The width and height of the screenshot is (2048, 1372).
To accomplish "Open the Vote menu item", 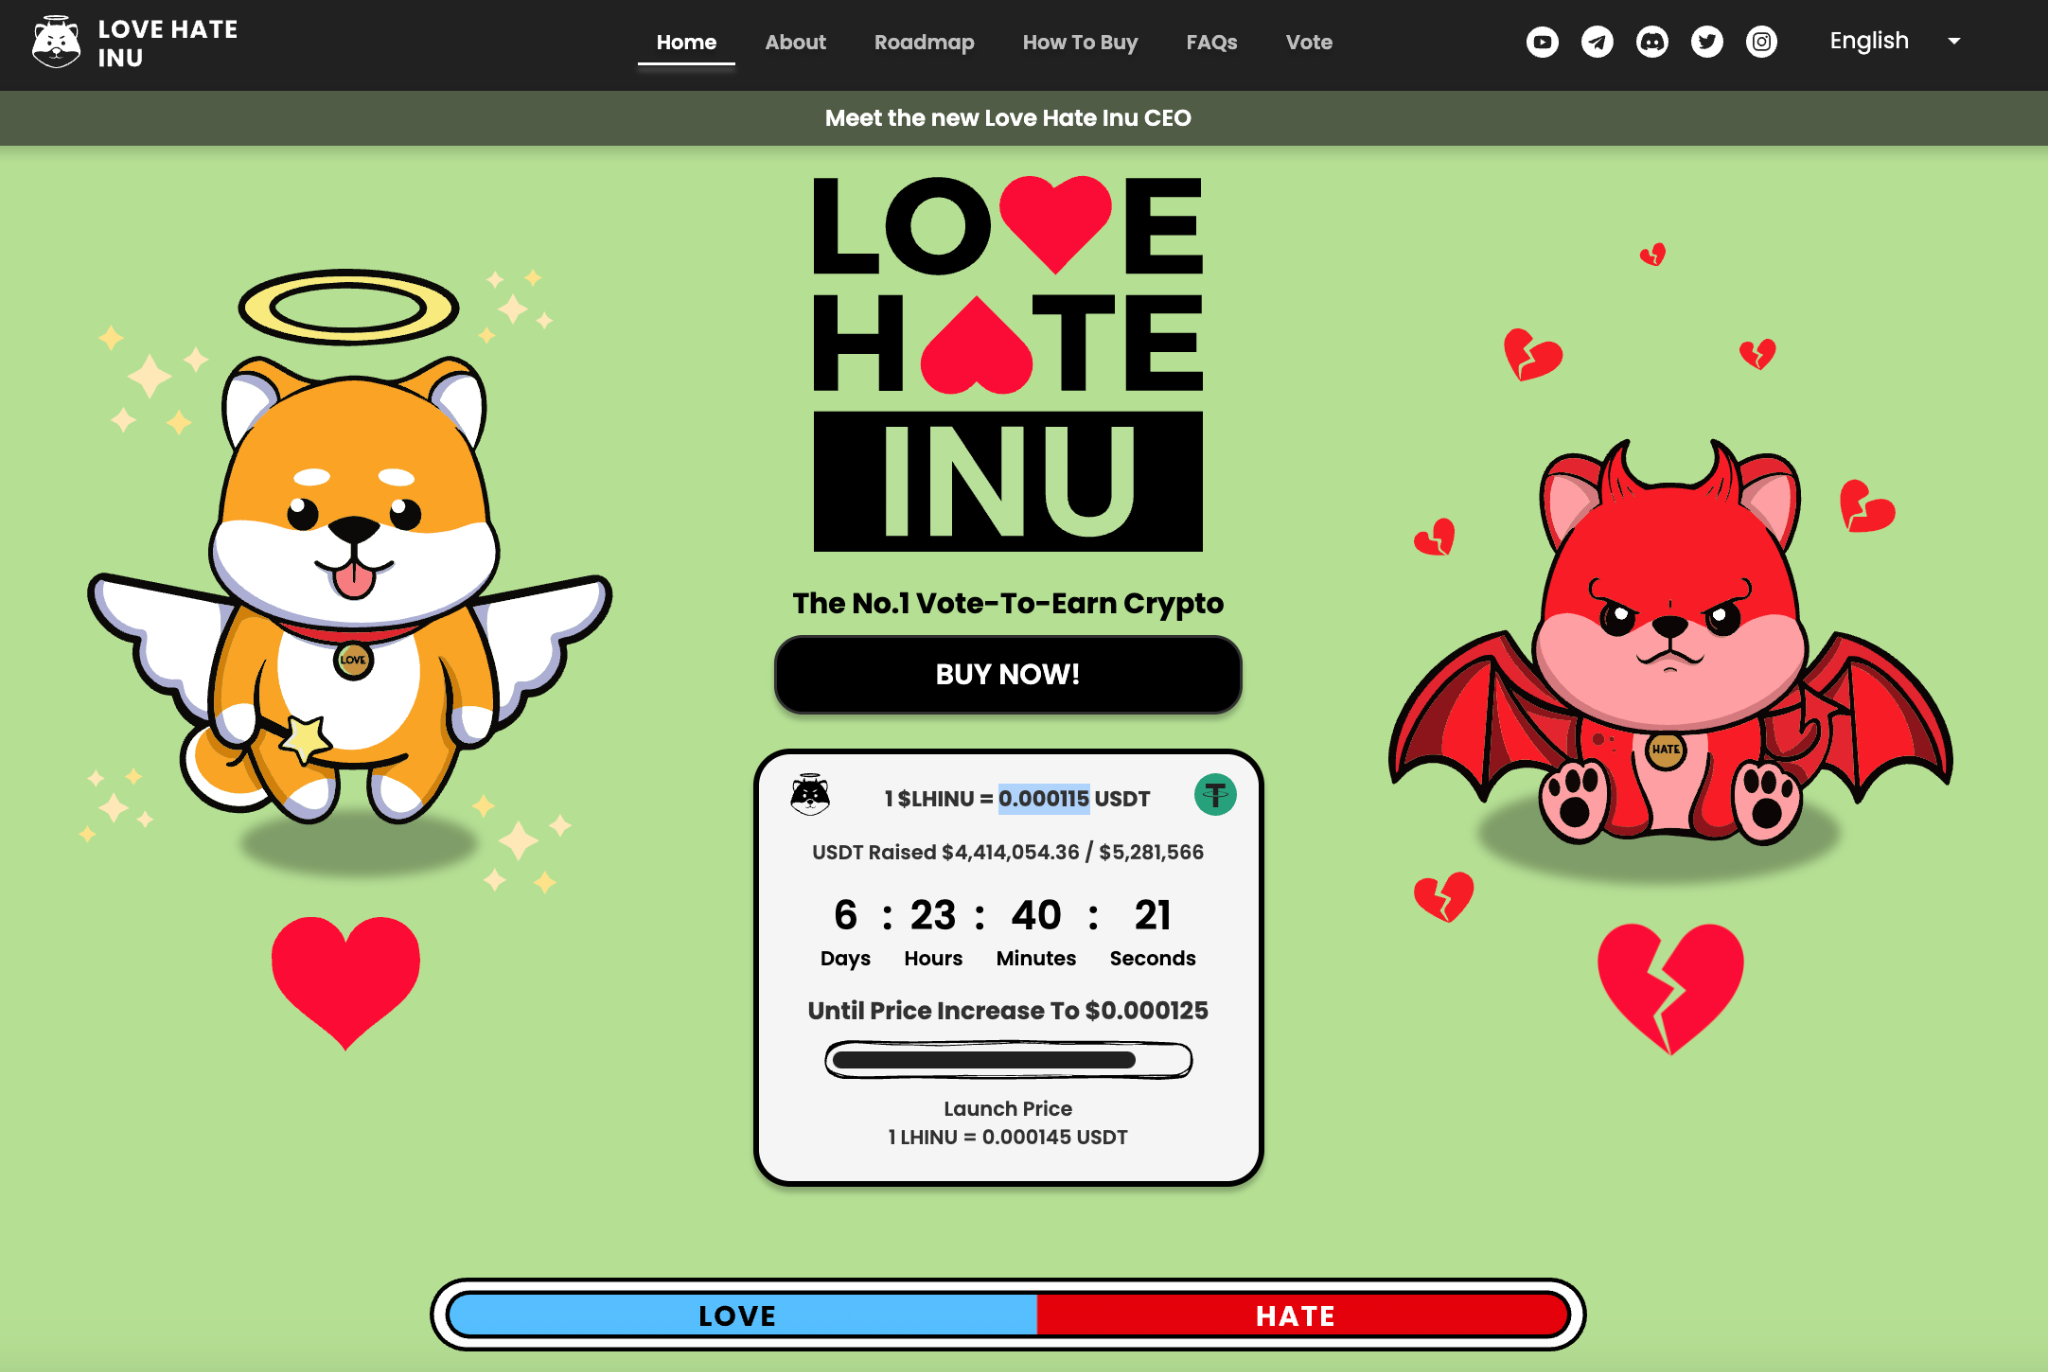I will [1309, 42].
